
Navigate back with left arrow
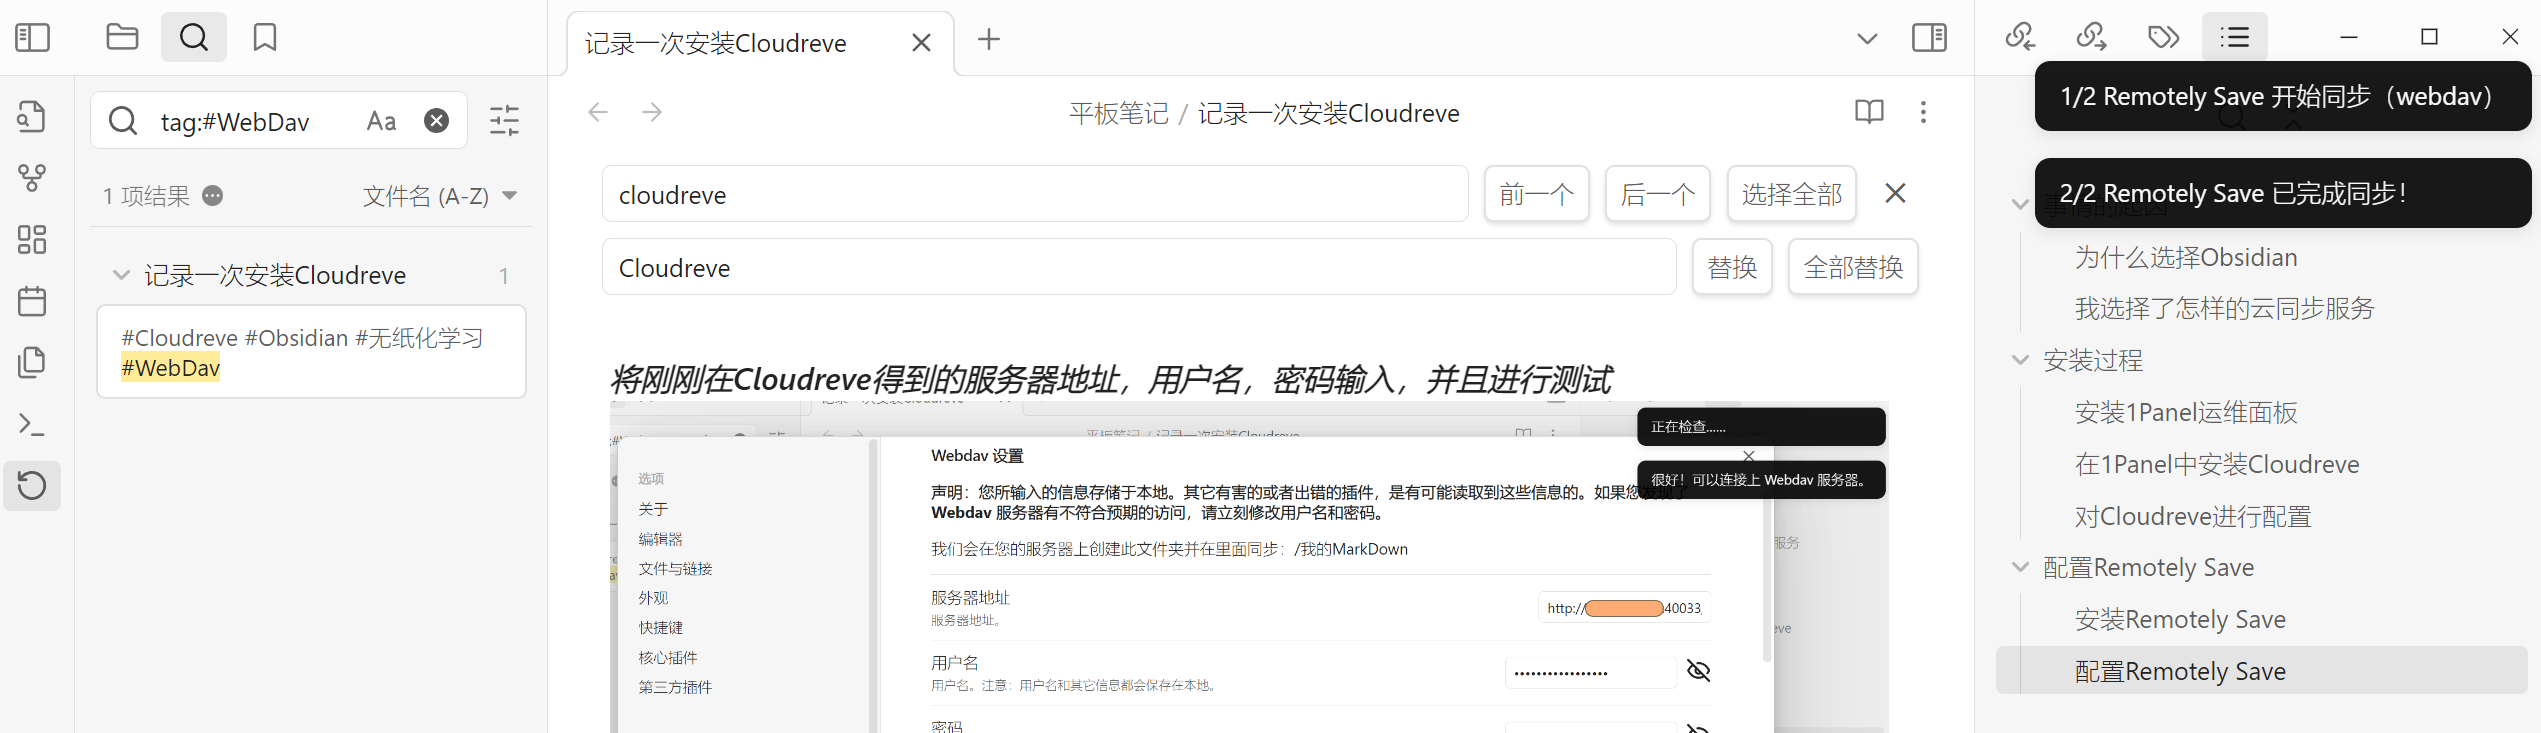click(598, 112)
